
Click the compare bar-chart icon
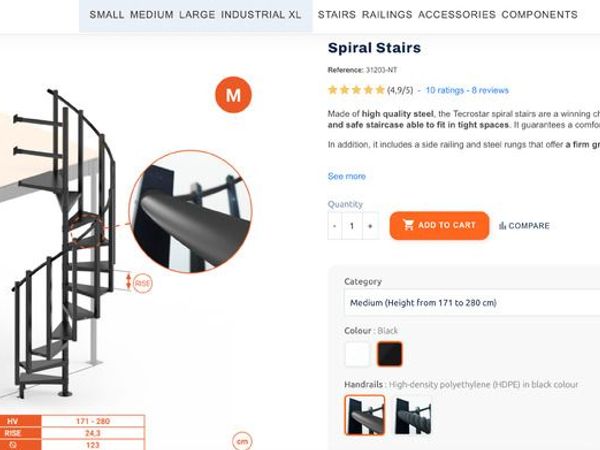pyautogui.click(x=502, y=226)
